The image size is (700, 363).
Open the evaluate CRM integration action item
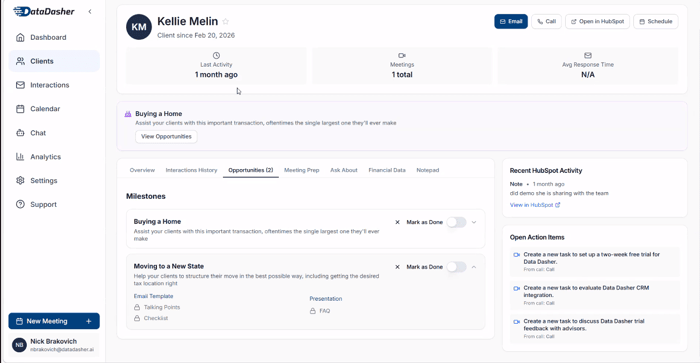click(x=595, y=295)
